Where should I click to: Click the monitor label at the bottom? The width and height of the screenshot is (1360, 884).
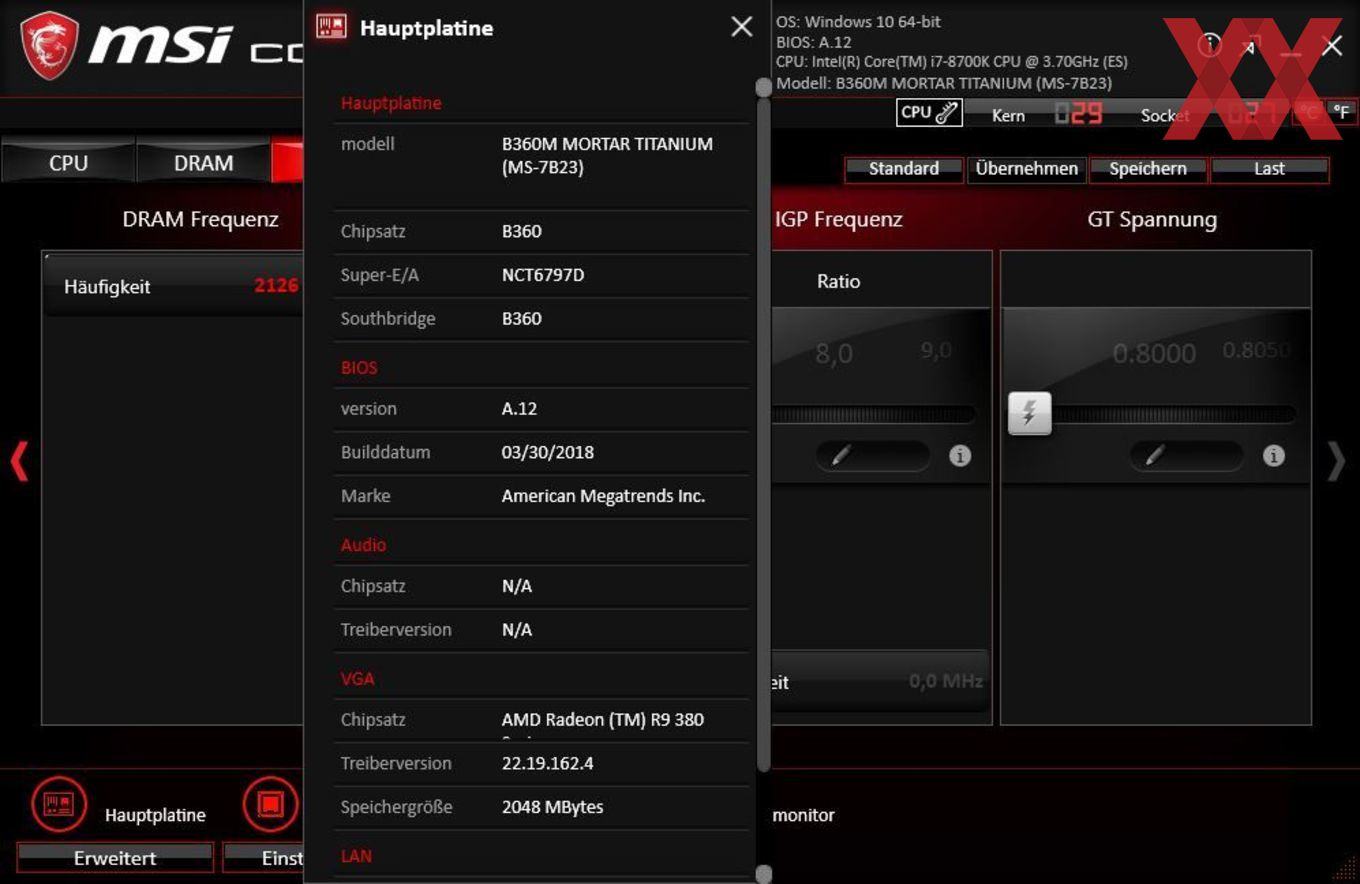pyautogui.click(x=803, y=816)
